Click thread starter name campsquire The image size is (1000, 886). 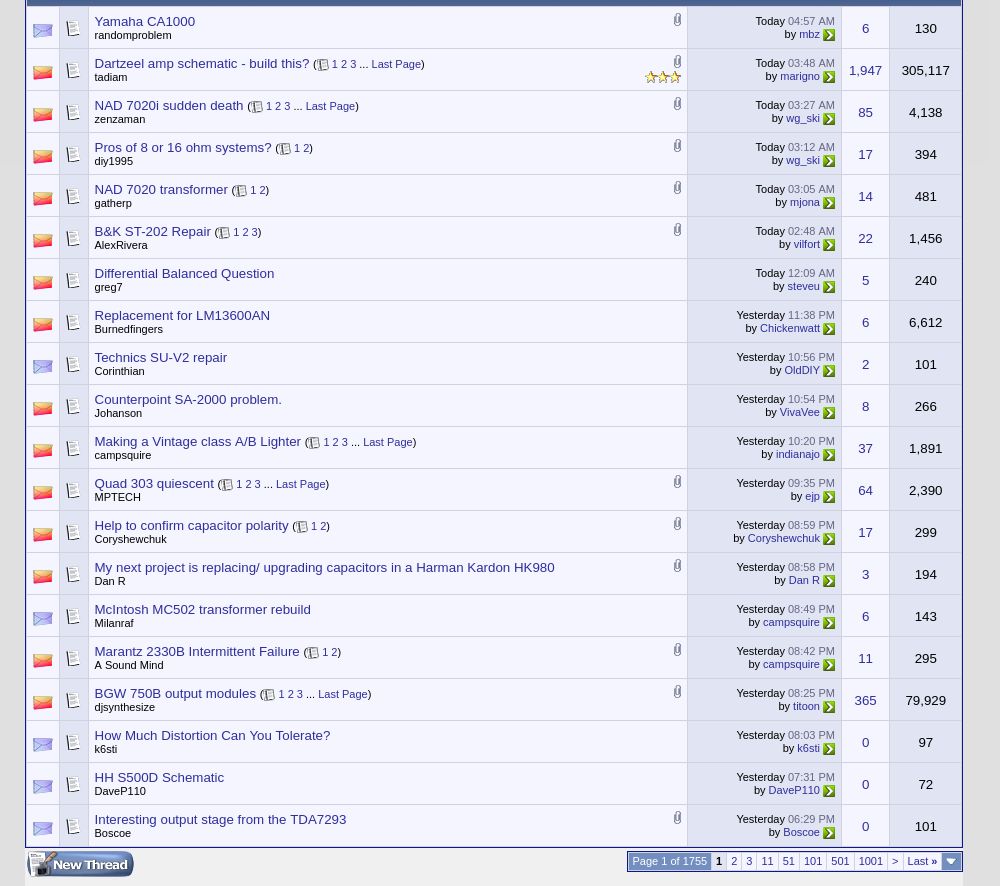click(123, 455)
